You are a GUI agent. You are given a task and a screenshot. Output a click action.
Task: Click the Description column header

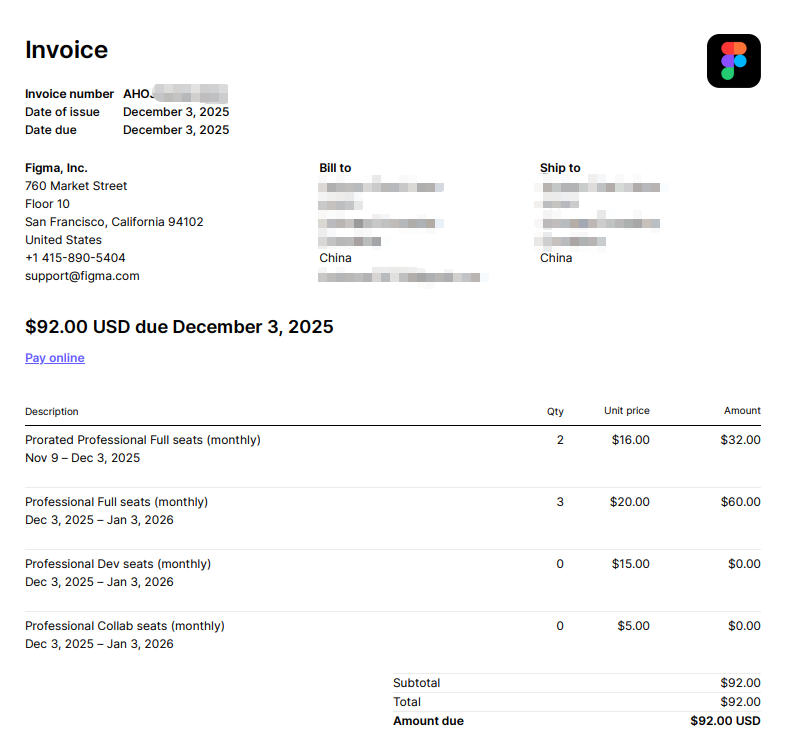(x=52, y=411)
